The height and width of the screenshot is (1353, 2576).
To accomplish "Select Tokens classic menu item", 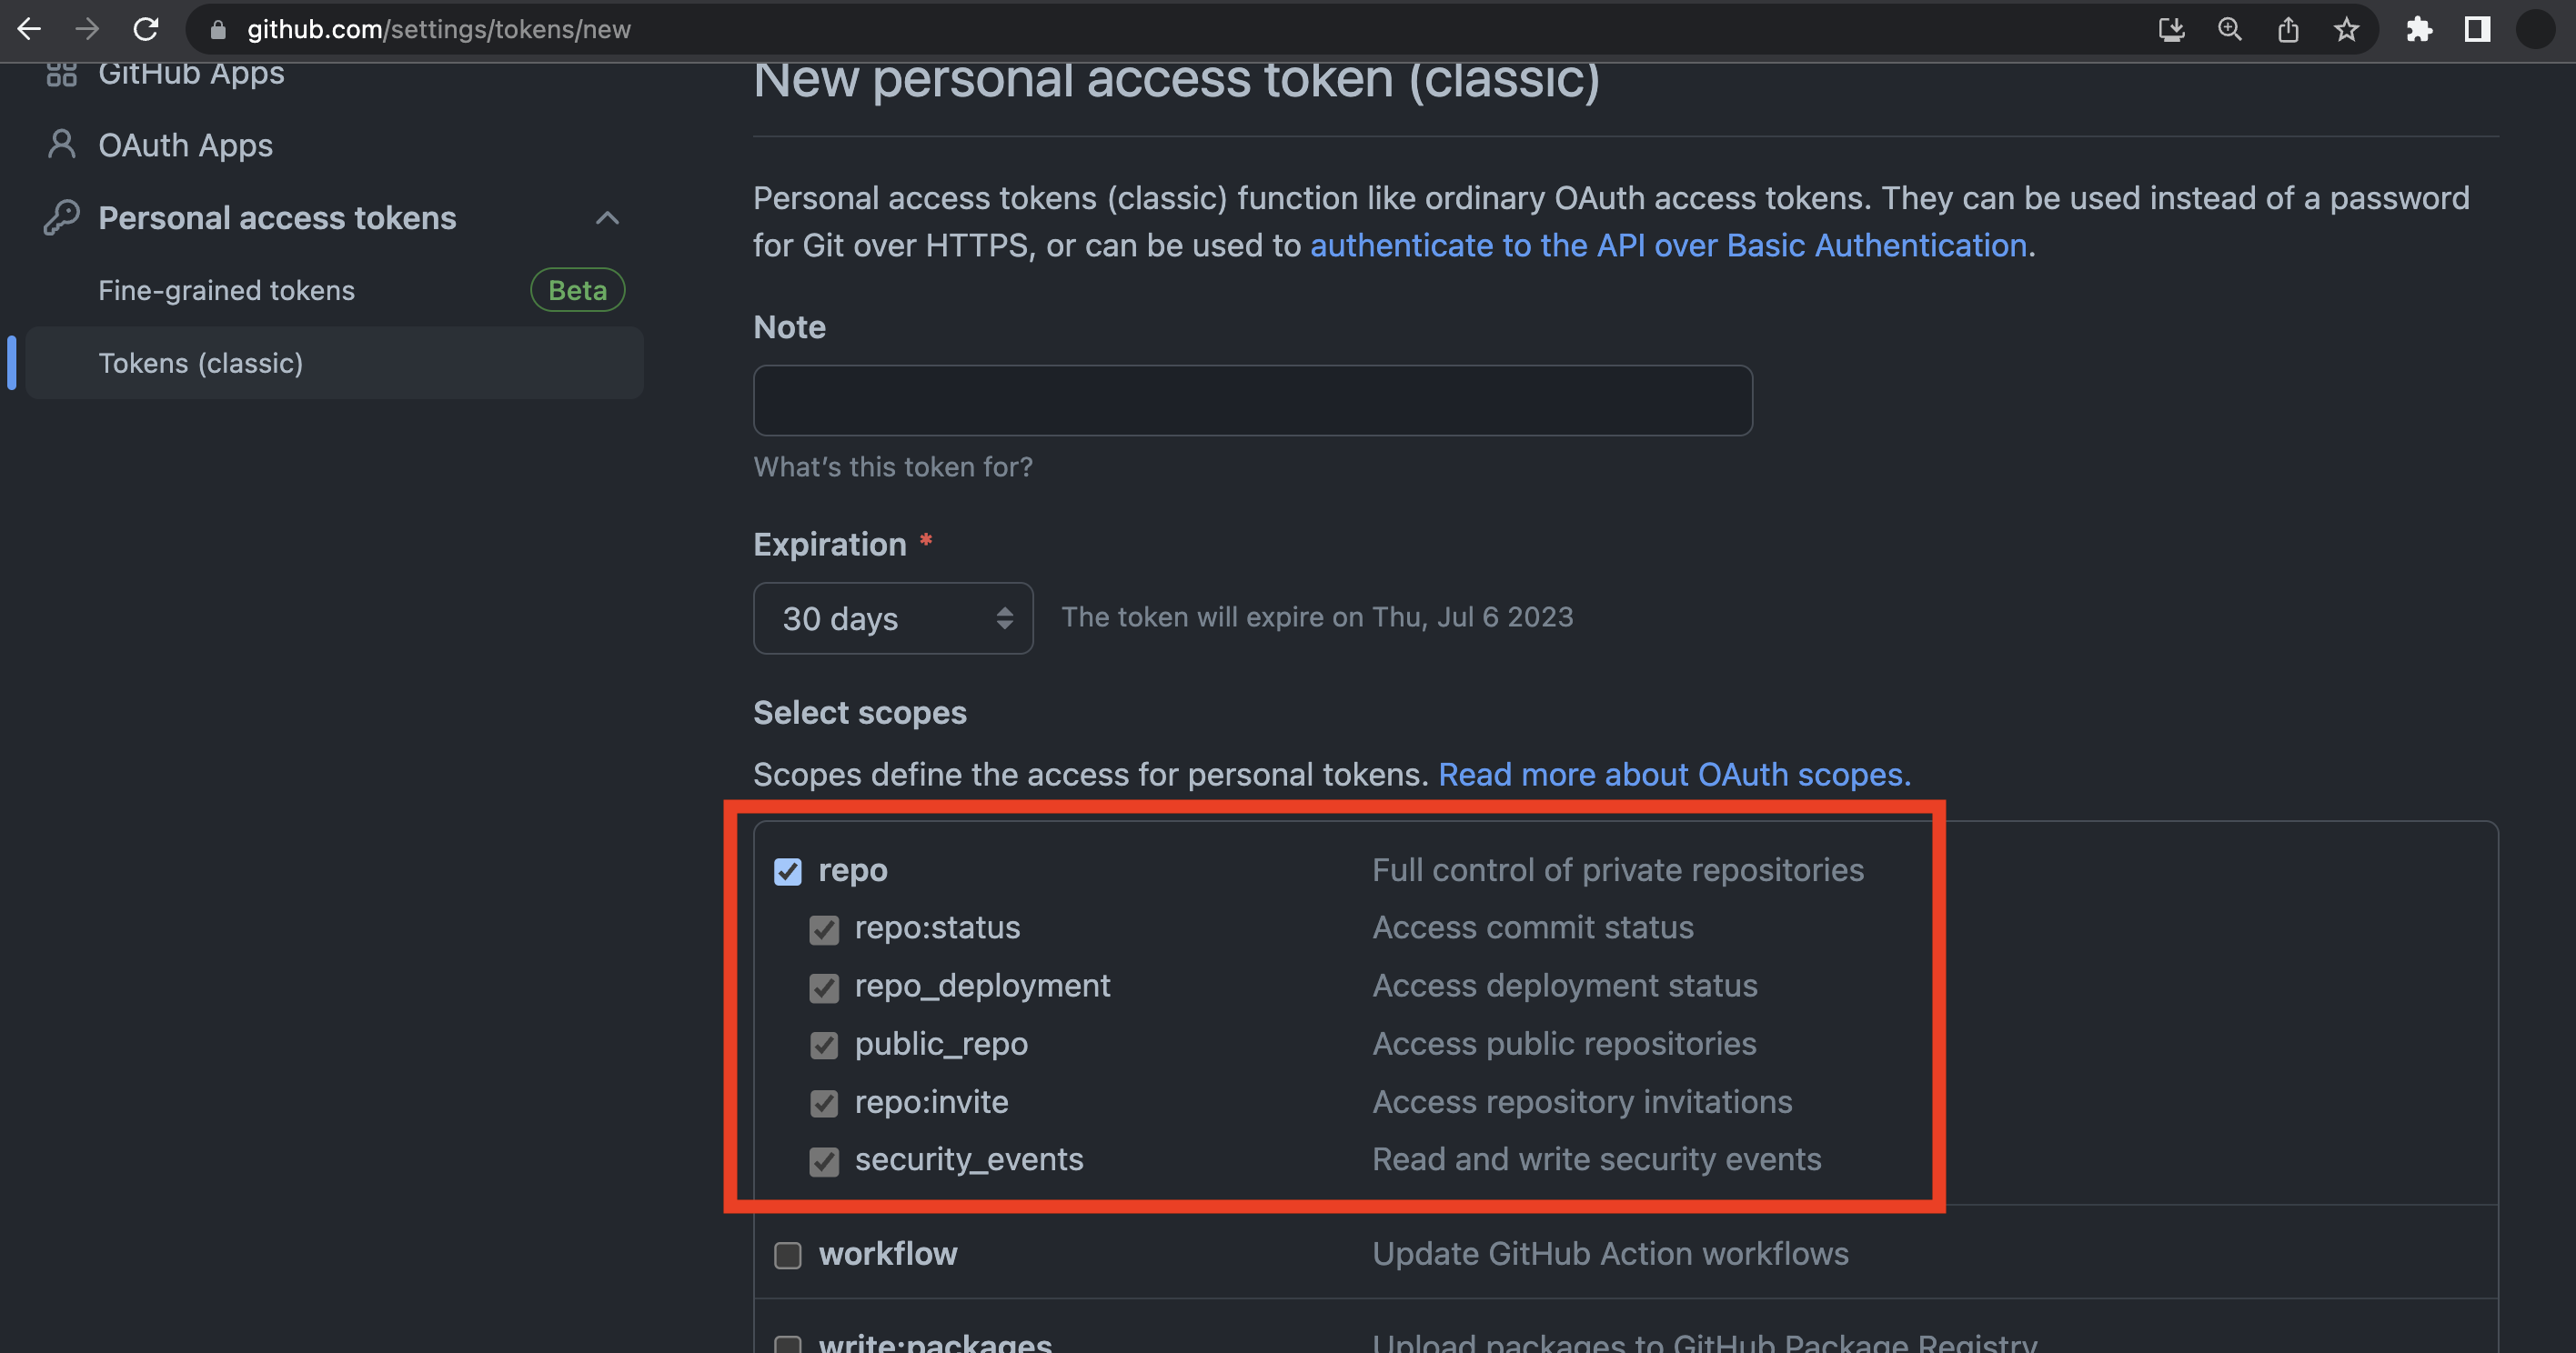I will [201, 361].
